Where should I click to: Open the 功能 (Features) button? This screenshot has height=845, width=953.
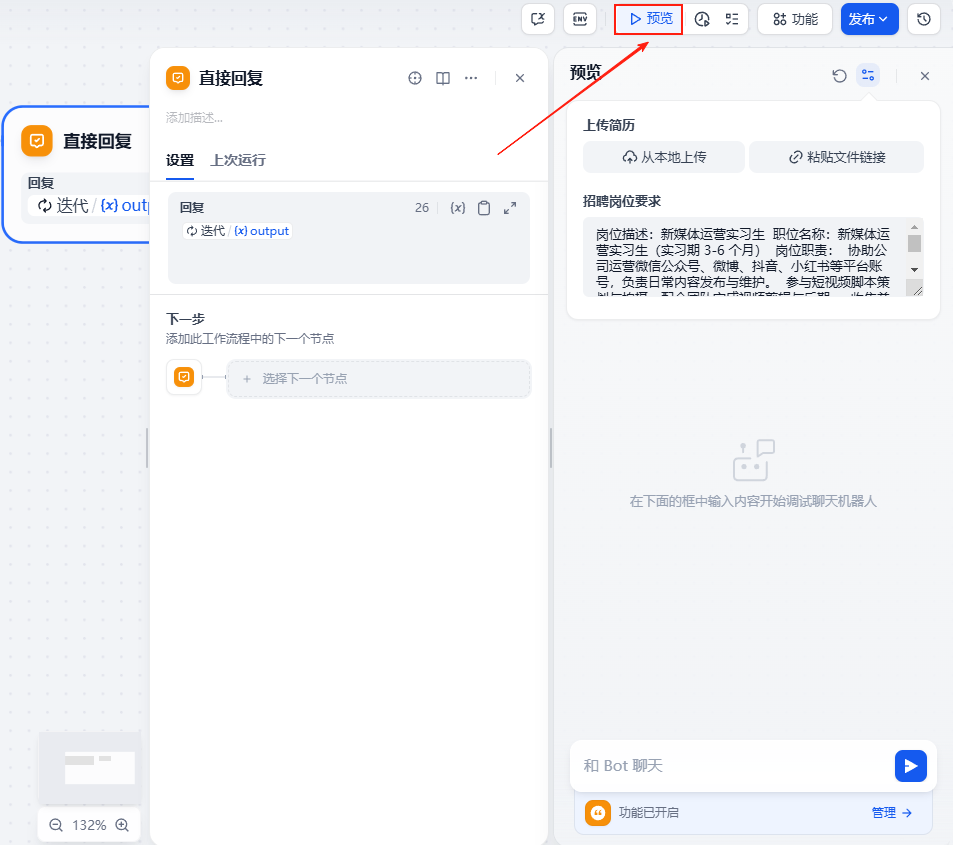click(795, 19)
